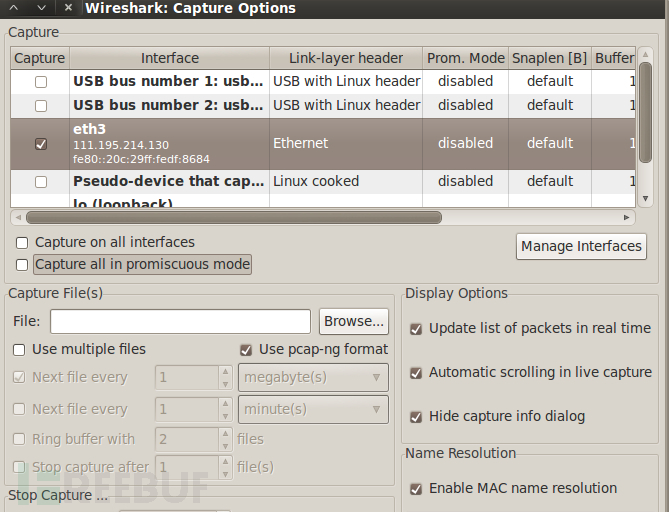The width and height of the screenshot is (669, 512).
Task: Tick the Pseudo-device capture checkbox
Action: (41, 182)
